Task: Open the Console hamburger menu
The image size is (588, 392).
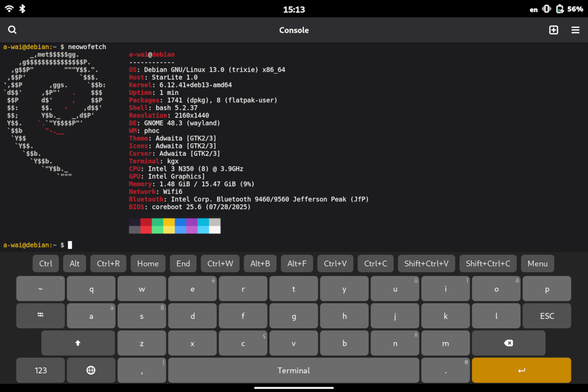Action: pos(575,30)
